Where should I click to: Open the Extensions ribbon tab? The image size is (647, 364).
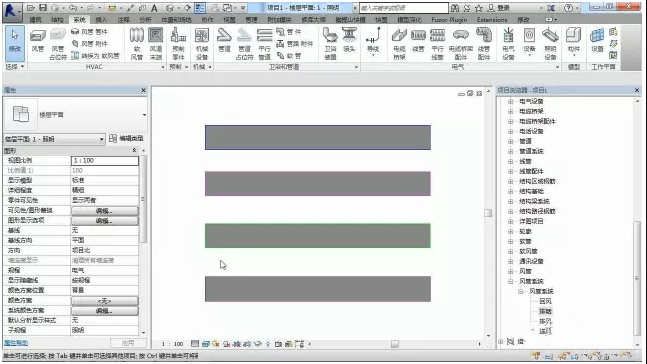tap(492, 20)
